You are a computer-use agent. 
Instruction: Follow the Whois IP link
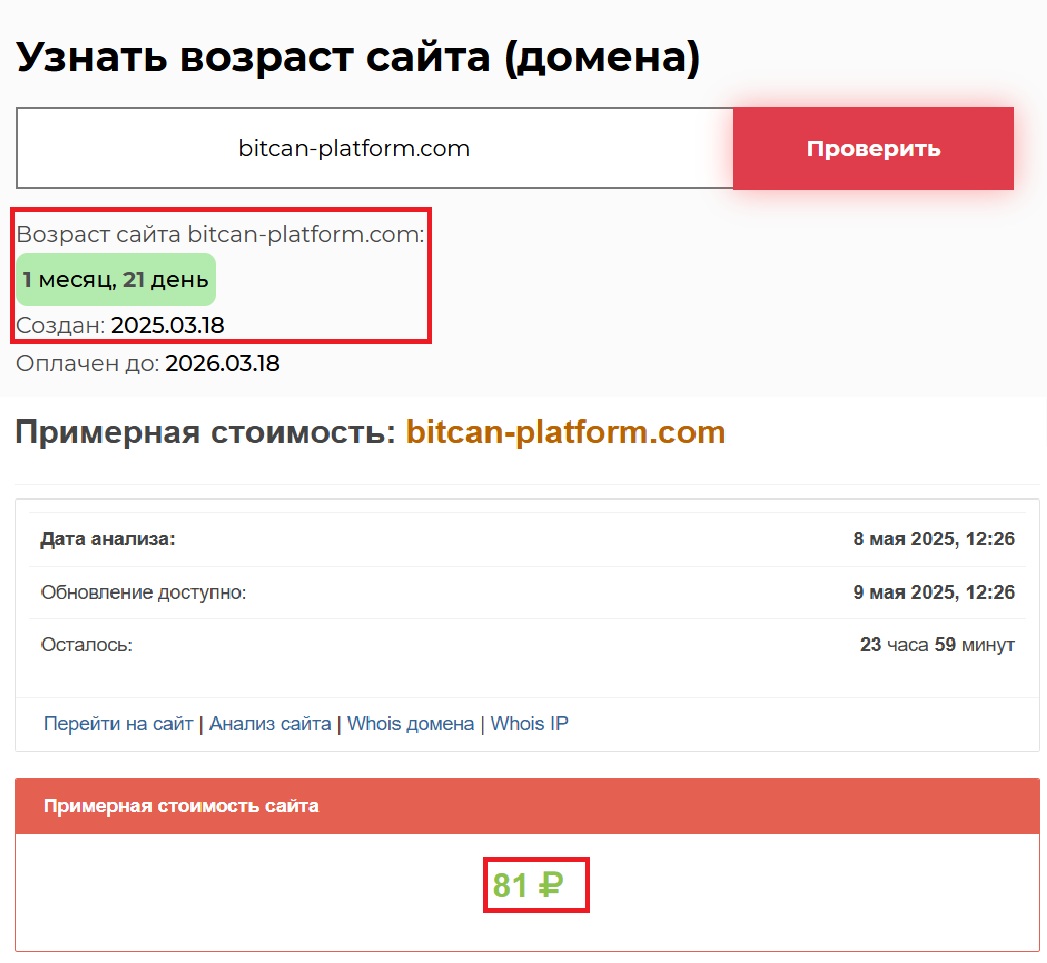click(529, 723)
